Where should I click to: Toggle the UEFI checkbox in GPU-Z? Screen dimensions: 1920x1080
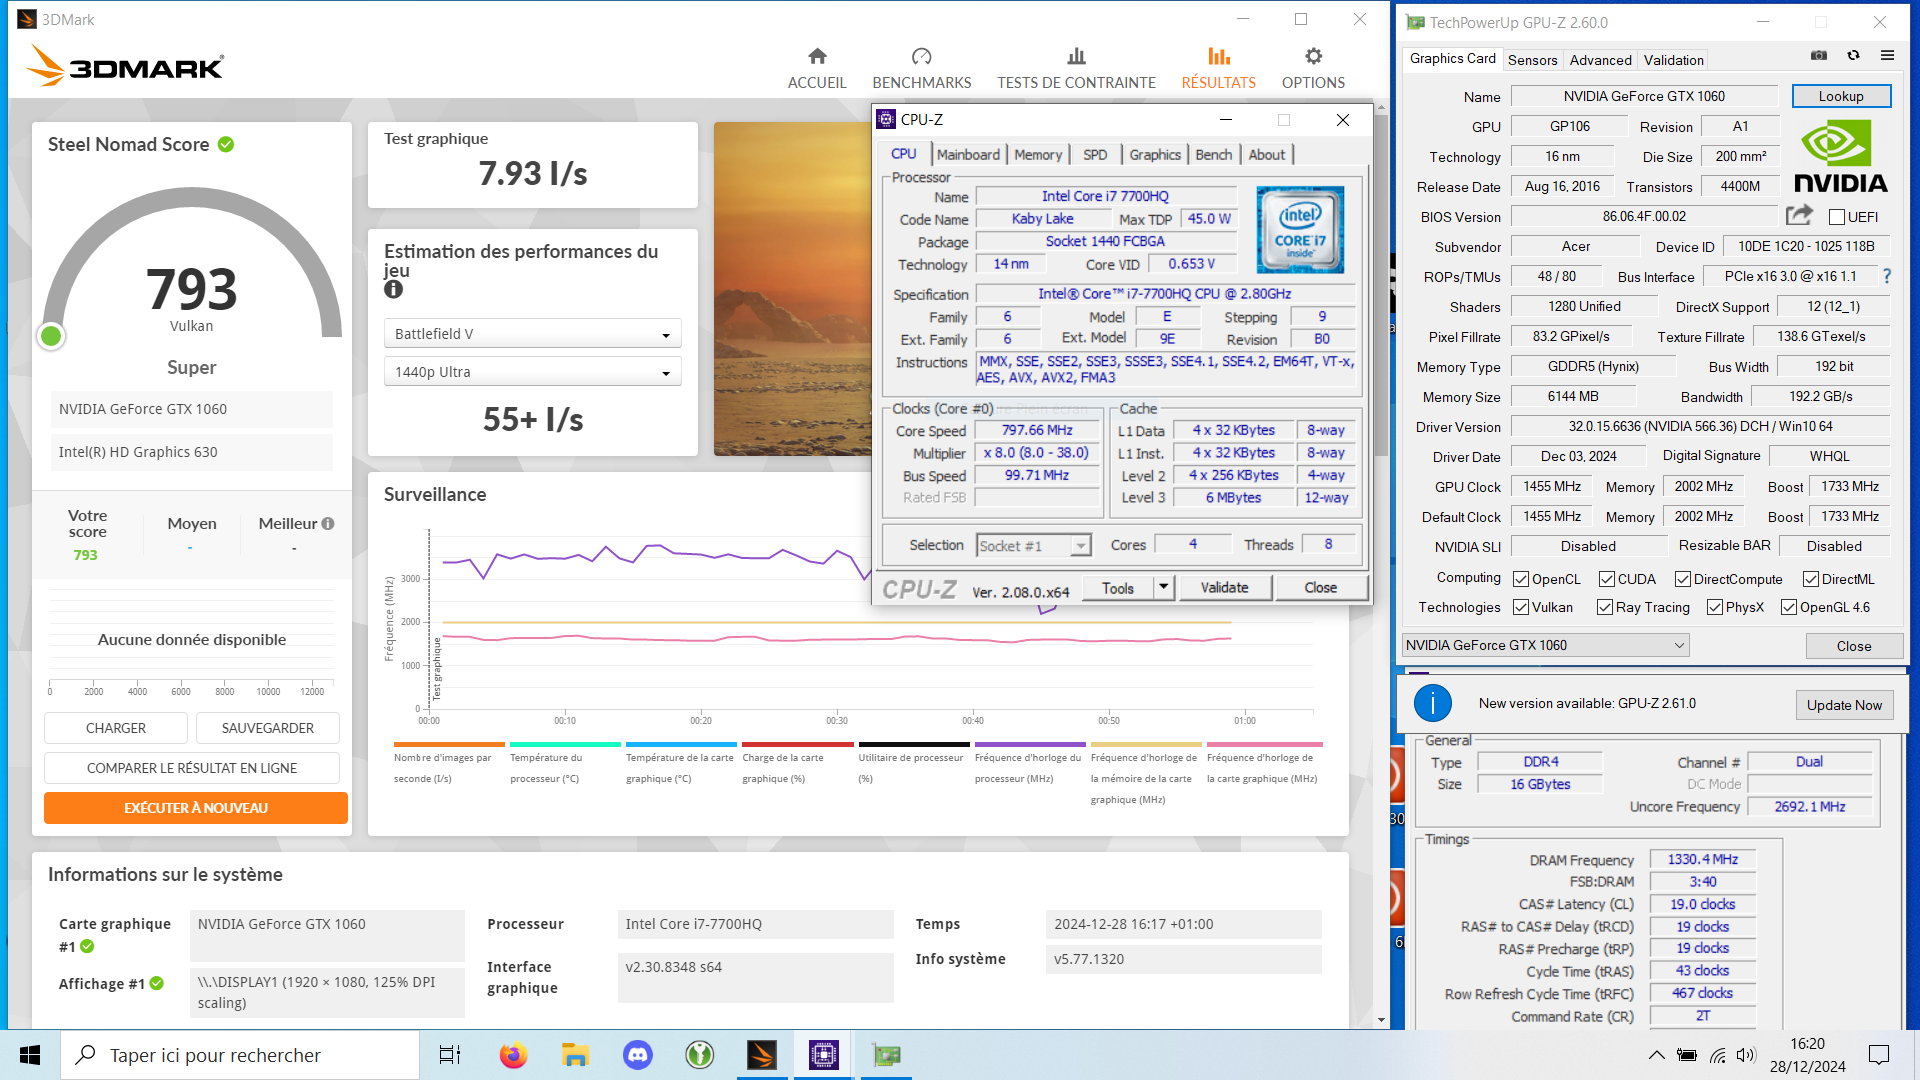pos(1836,217)
